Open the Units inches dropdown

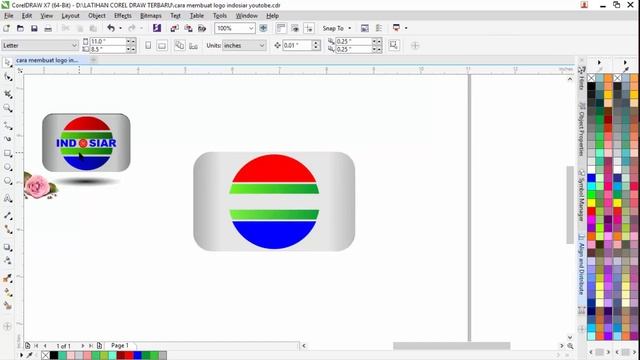click(x=262, y=45)
